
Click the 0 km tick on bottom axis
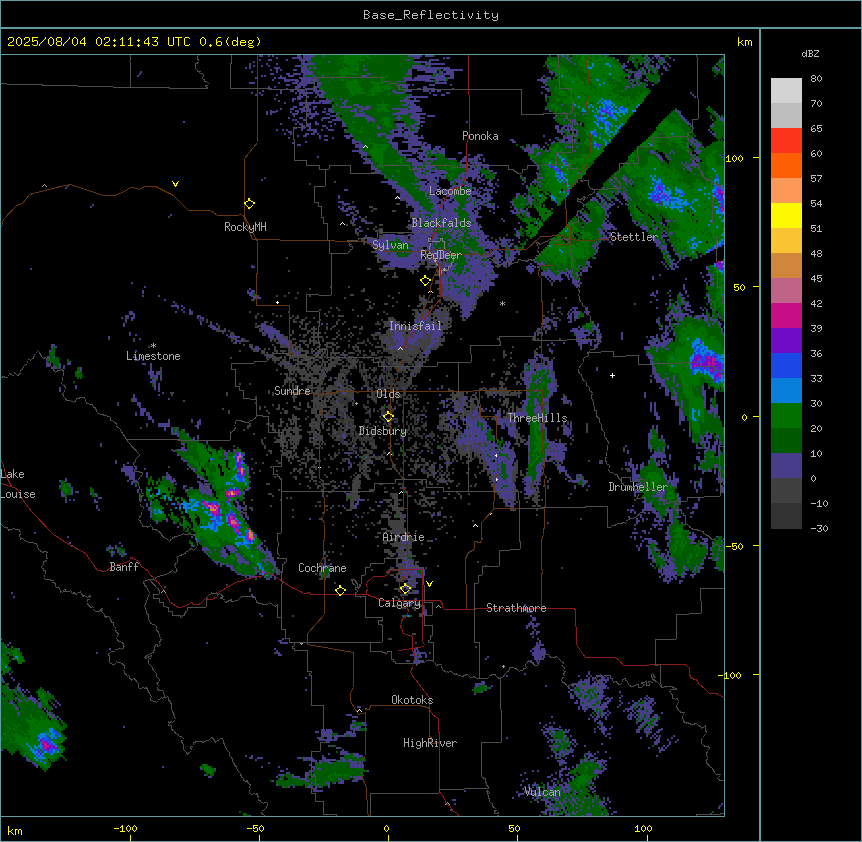pyautogui.click(x=386, y=828)
